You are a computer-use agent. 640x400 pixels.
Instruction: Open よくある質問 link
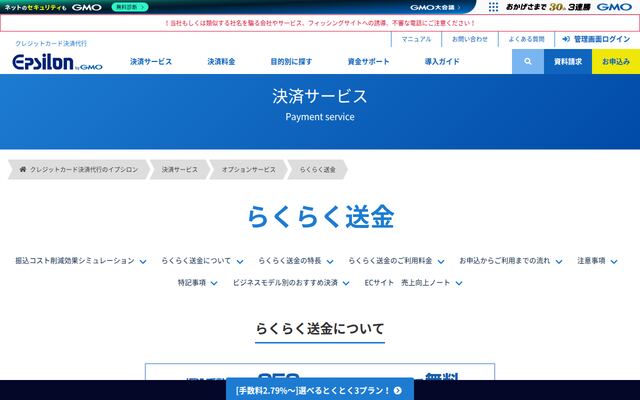point(526,39)
